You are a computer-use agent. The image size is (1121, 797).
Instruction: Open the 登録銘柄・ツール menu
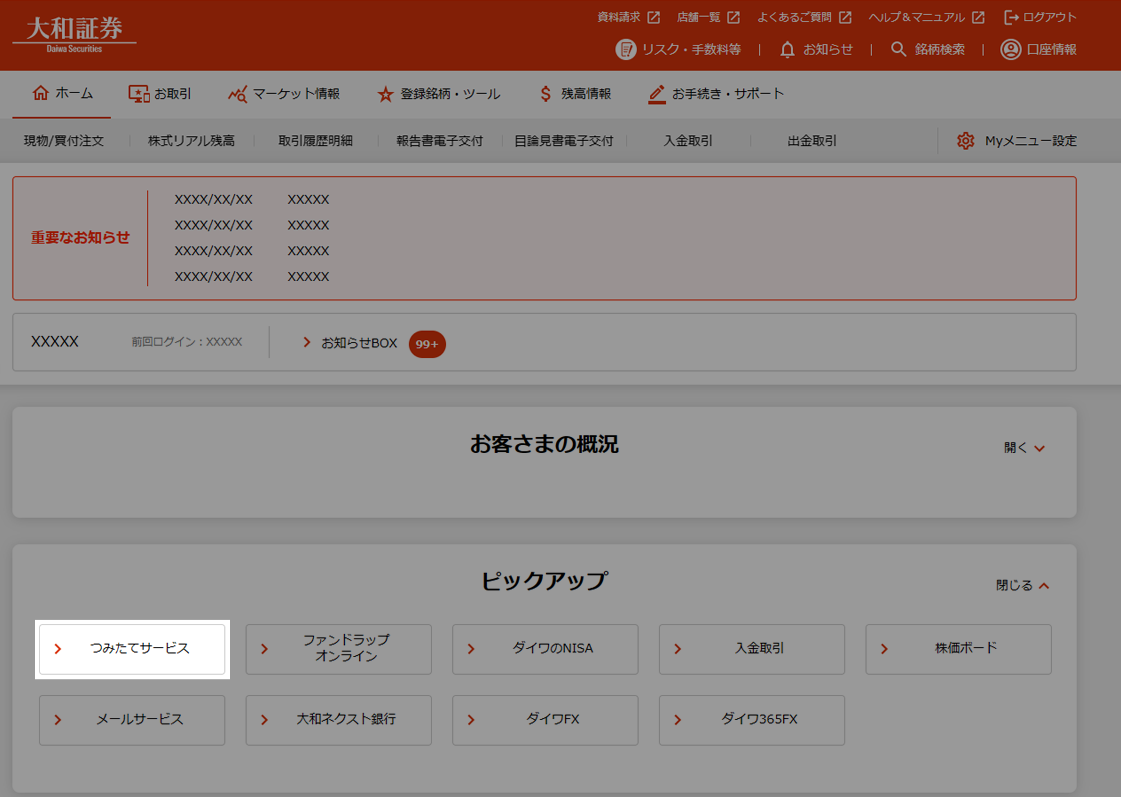pyautogui.click(x=439, y=94)
